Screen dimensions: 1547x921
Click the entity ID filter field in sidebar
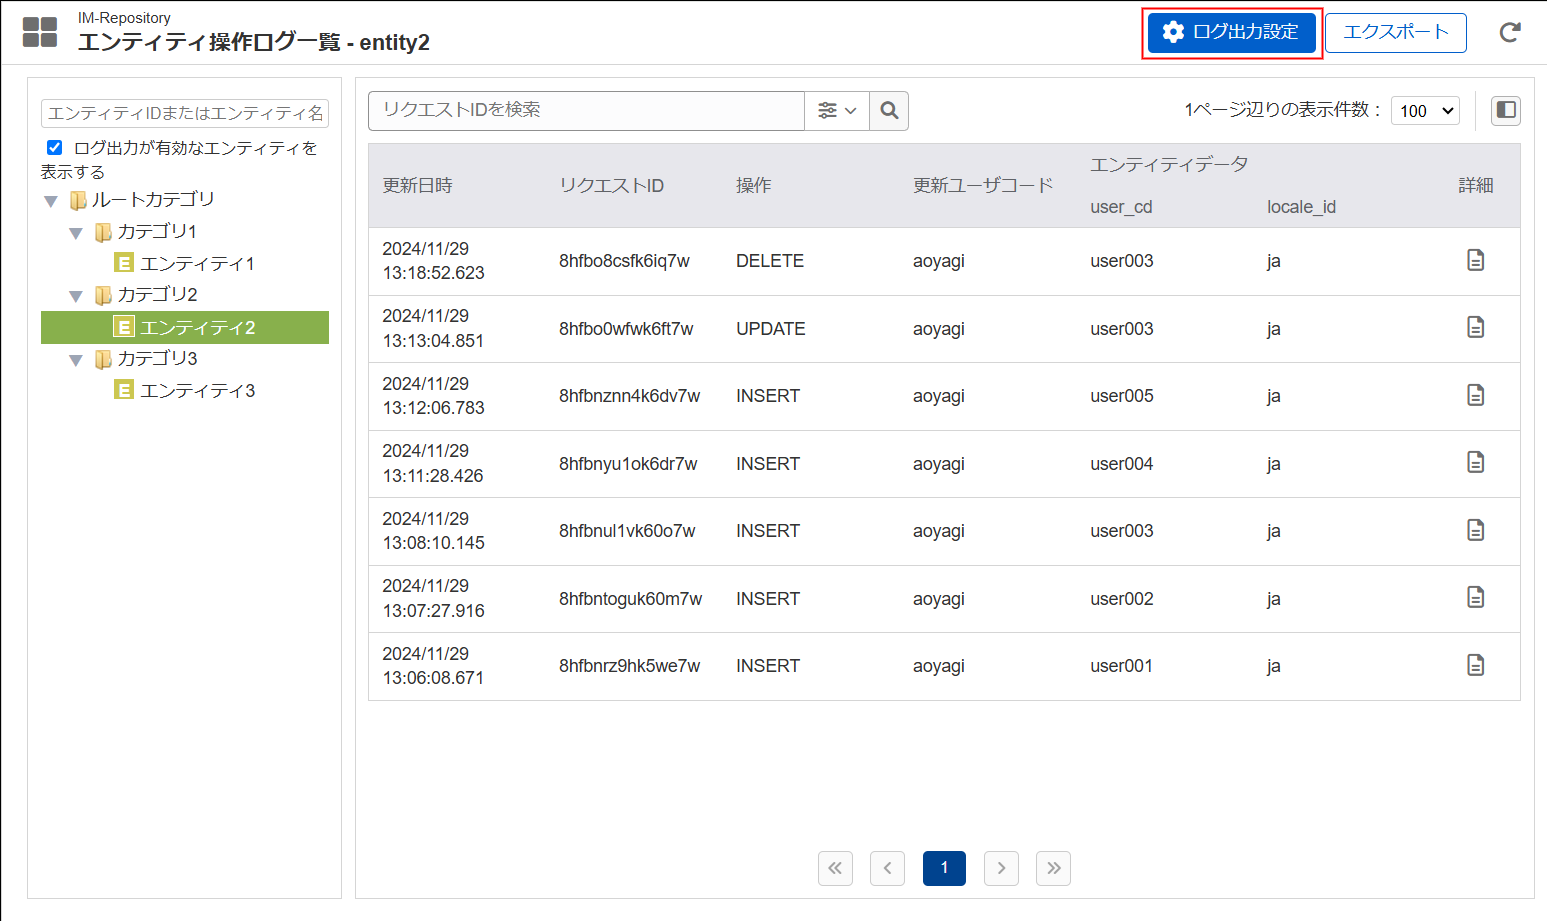click(184, 113)
